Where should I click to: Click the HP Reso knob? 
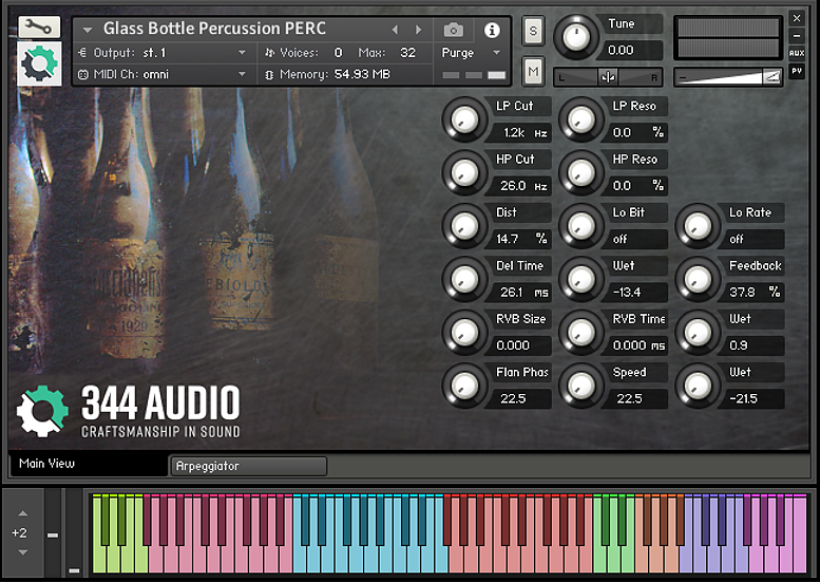pyautogui.click(x=581, y=173)
